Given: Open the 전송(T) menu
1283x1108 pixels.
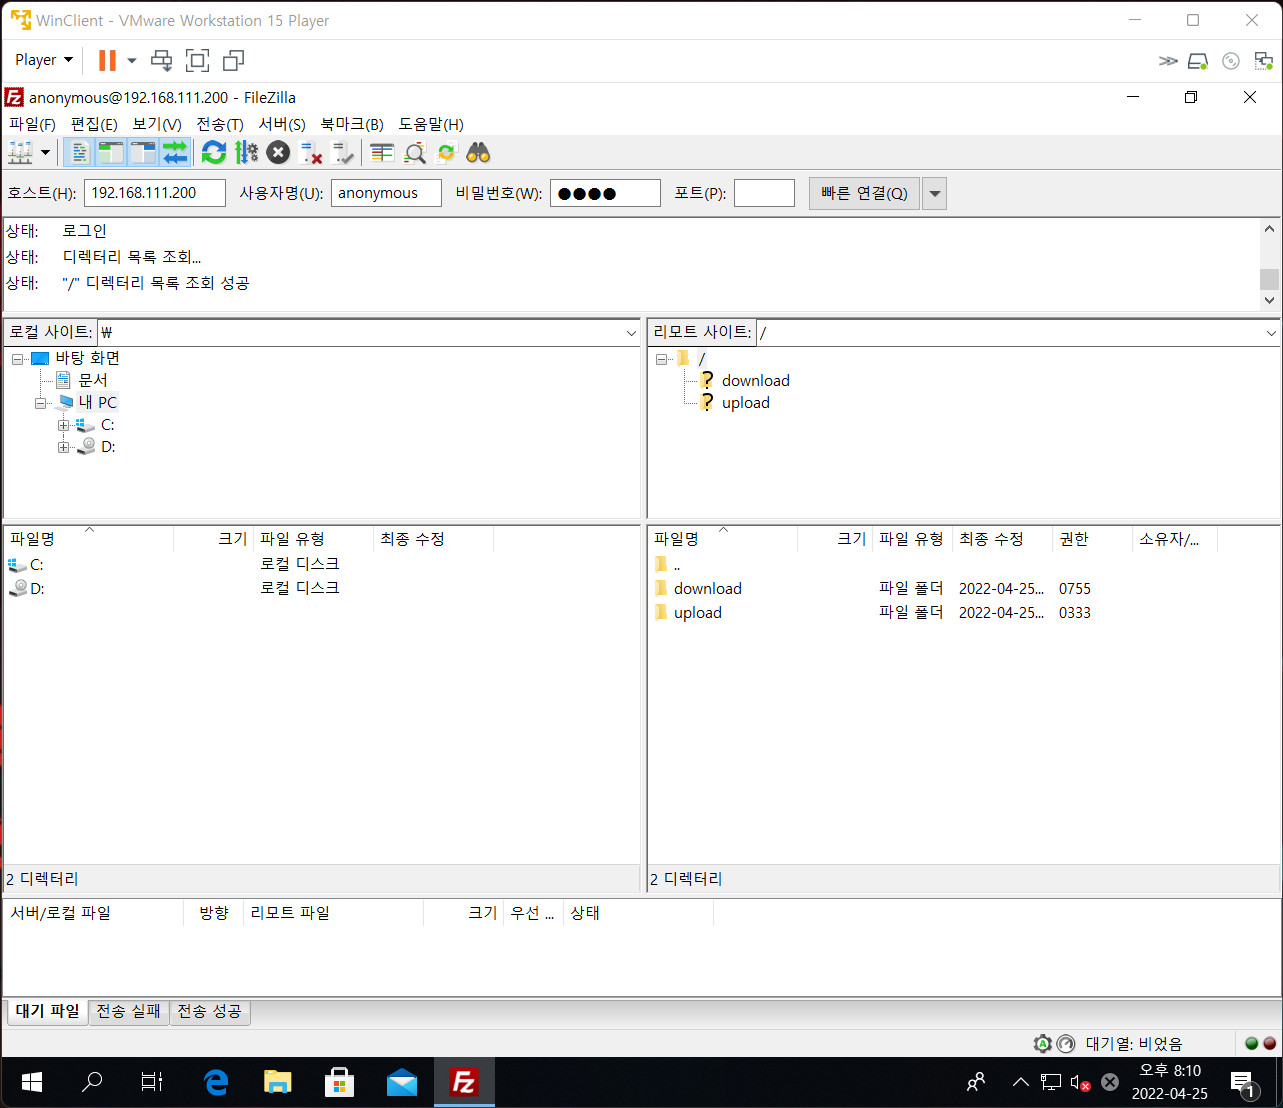Looking at the screenshot, I should 220,124.
